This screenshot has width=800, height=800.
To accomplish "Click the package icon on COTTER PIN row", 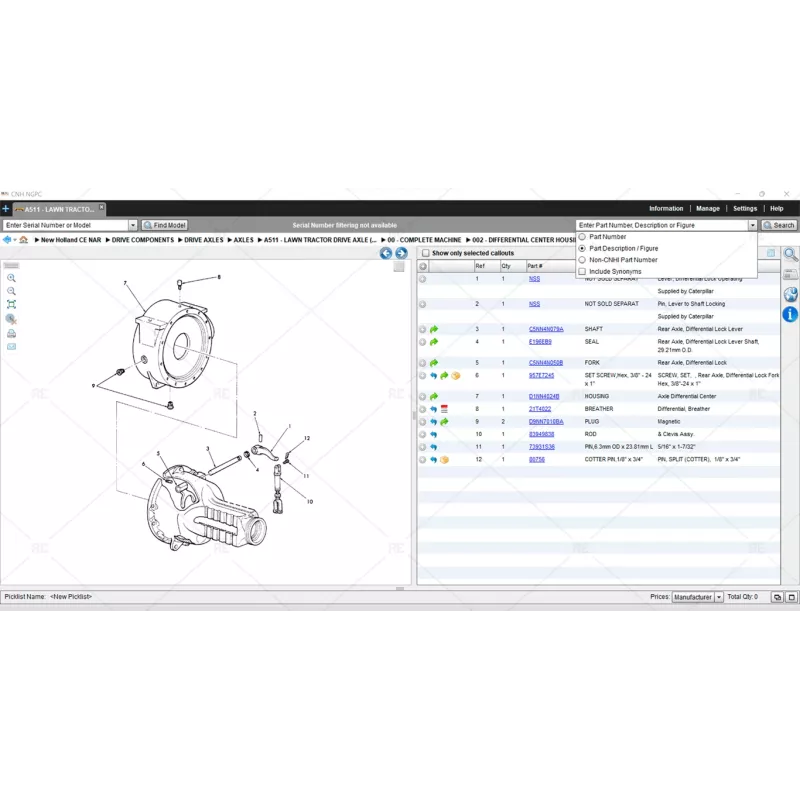I will tap(445, 459).
